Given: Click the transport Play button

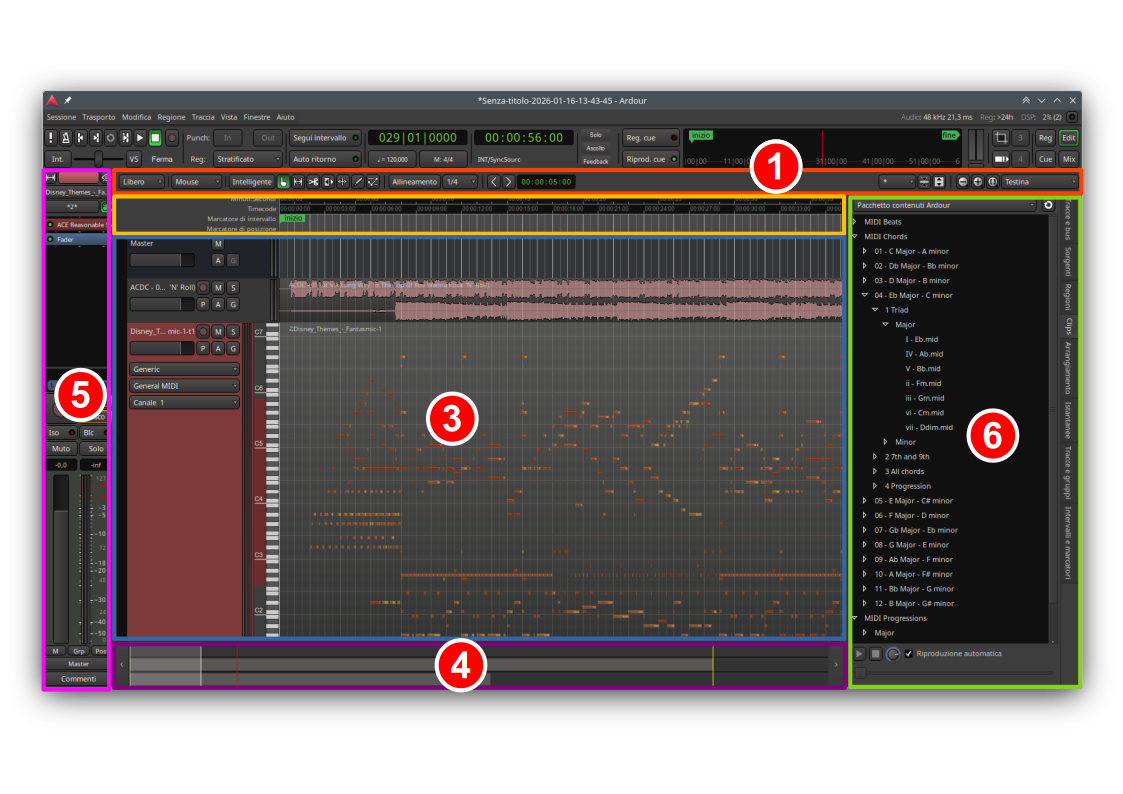Looking at the screenshot, I should coord(140,137).
